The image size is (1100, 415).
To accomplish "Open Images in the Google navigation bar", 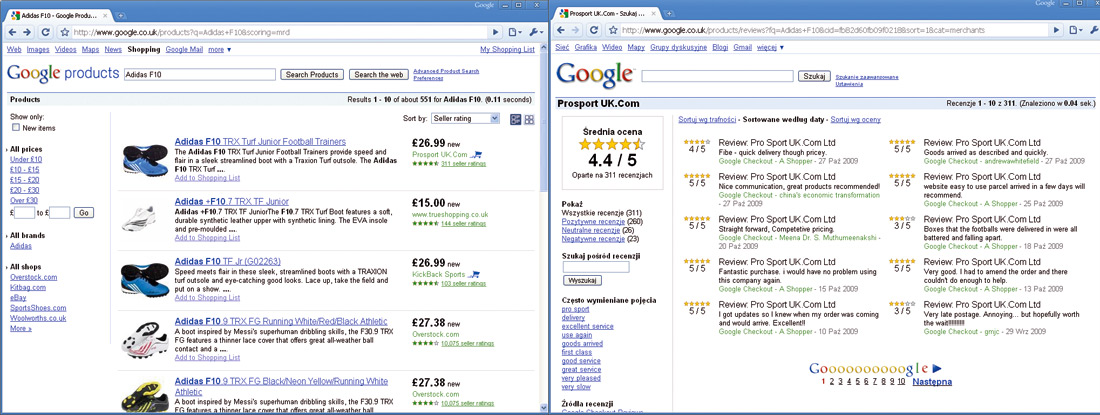I will click(38, 49).
